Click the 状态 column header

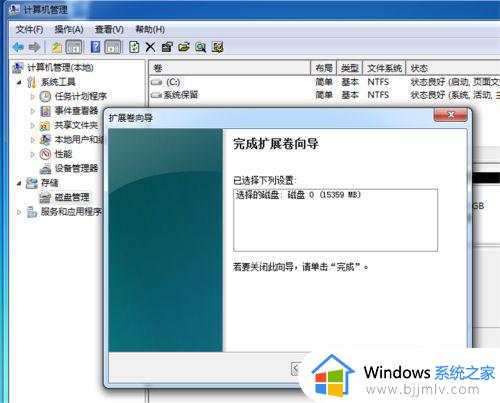click(453, 68)
